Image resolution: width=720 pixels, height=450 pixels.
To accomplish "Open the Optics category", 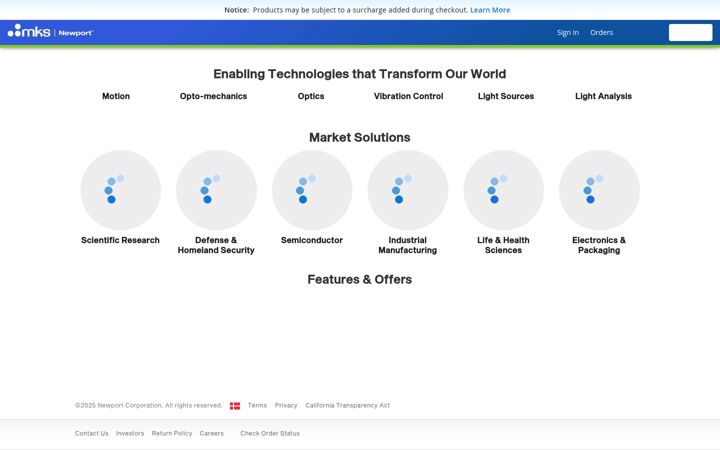I will [x=311, y=96].
